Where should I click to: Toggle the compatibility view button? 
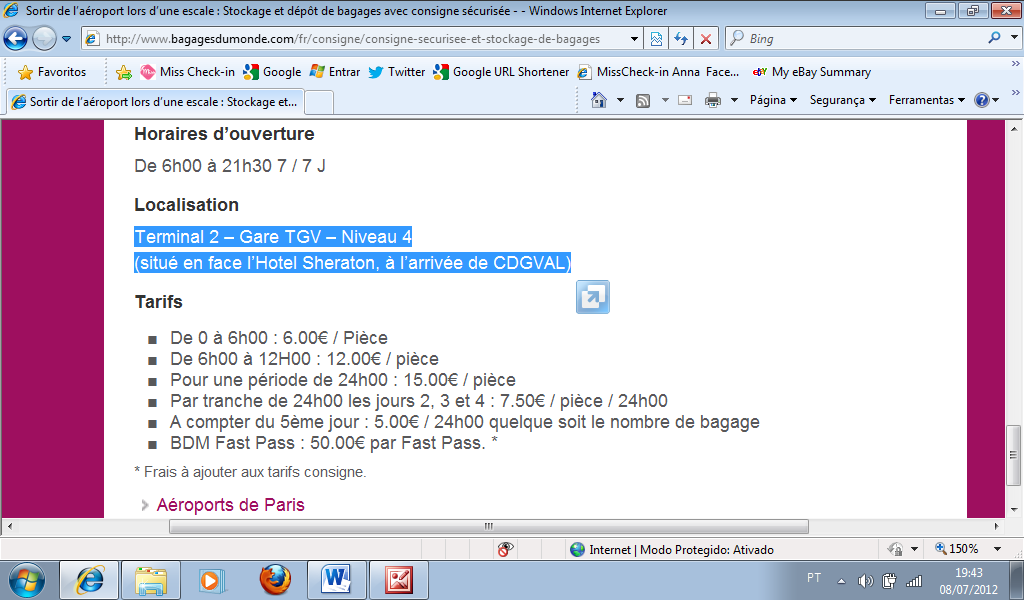point(656,39)
